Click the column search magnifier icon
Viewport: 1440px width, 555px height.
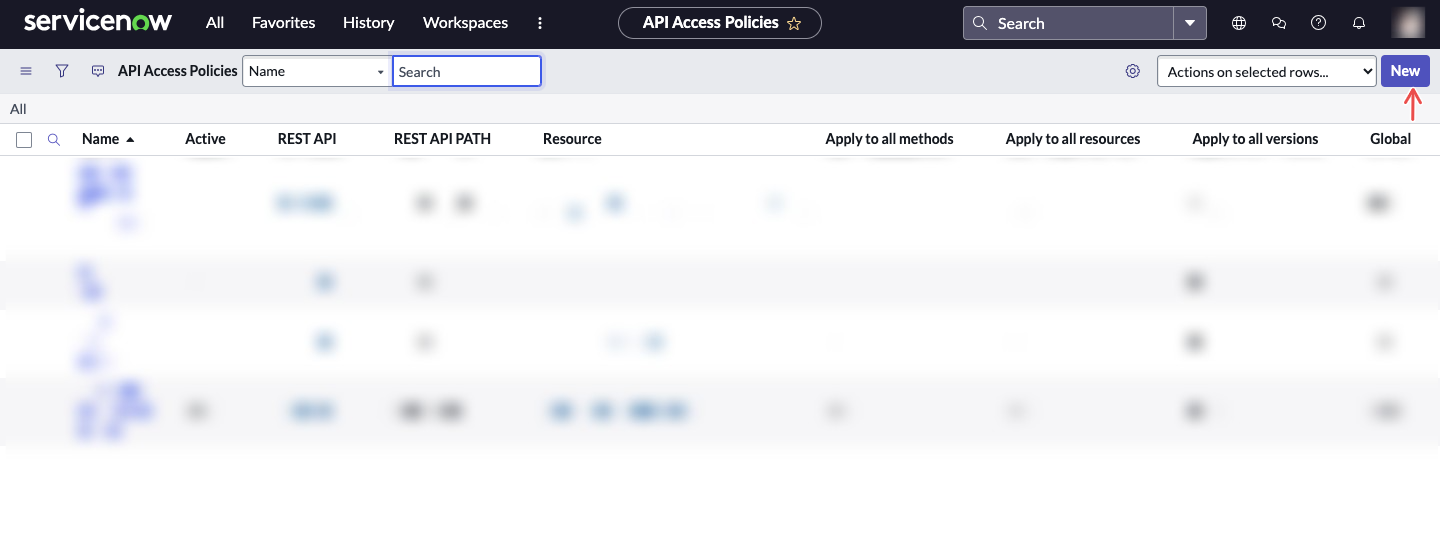pos(54,140)
